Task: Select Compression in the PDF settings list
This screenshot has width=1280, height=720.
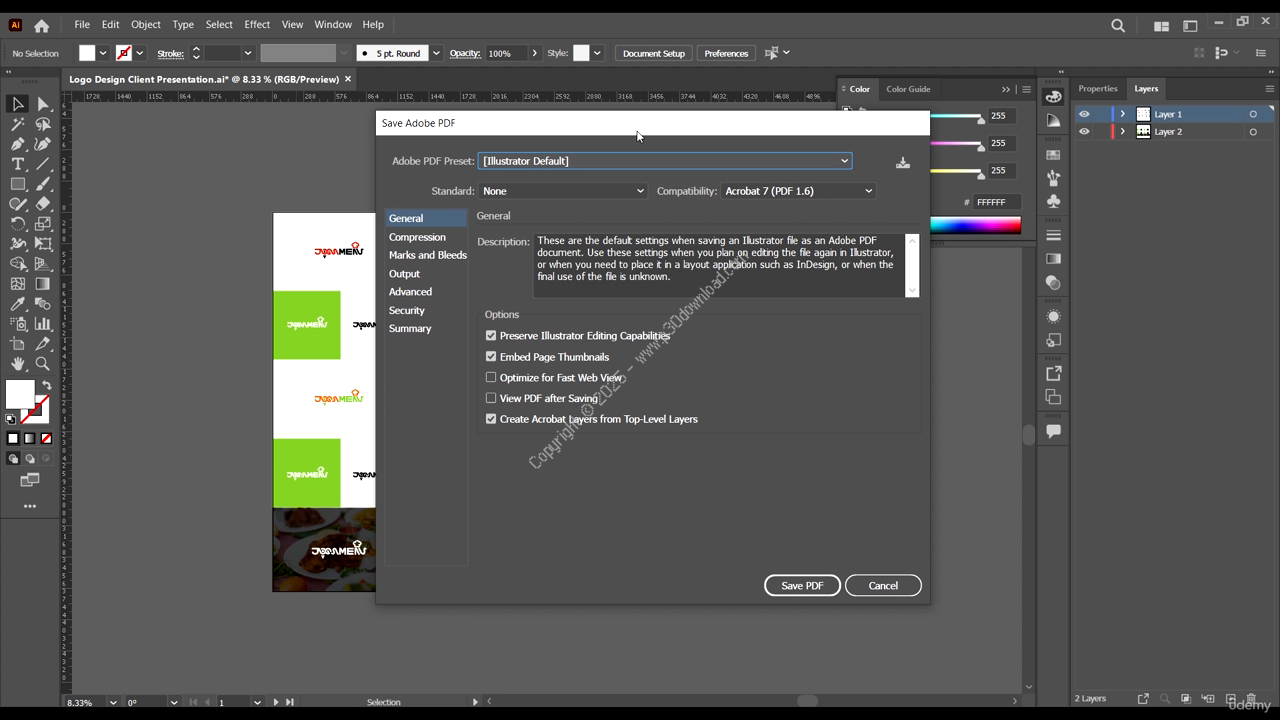Action: click(417, 237)
